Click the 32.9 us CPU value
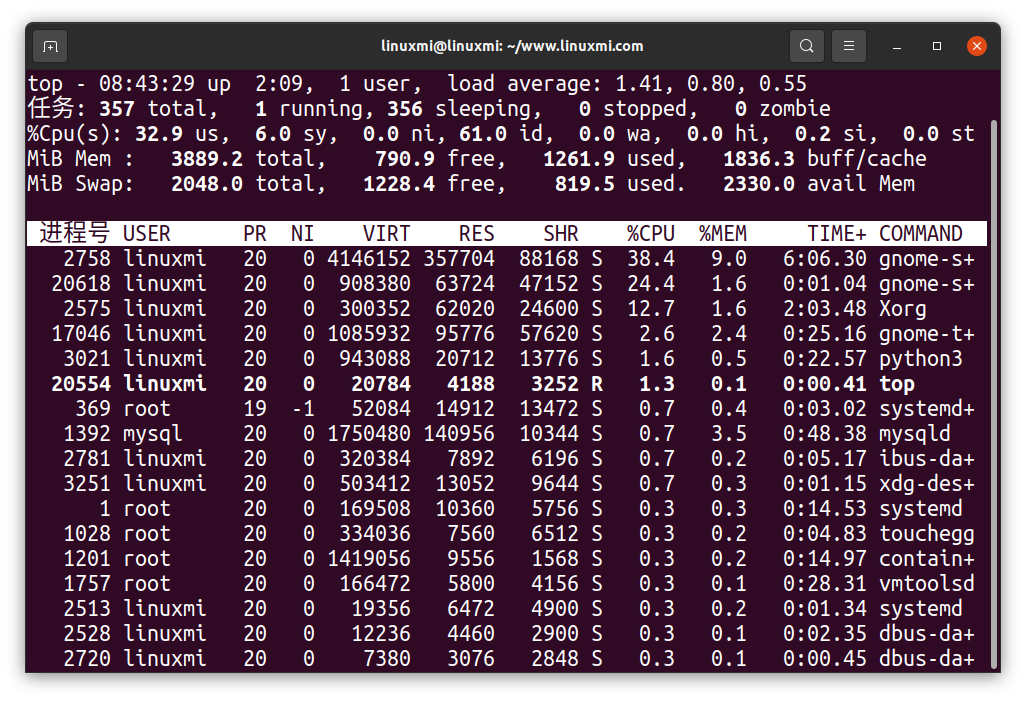1026x701 pixels. (158, 134)
